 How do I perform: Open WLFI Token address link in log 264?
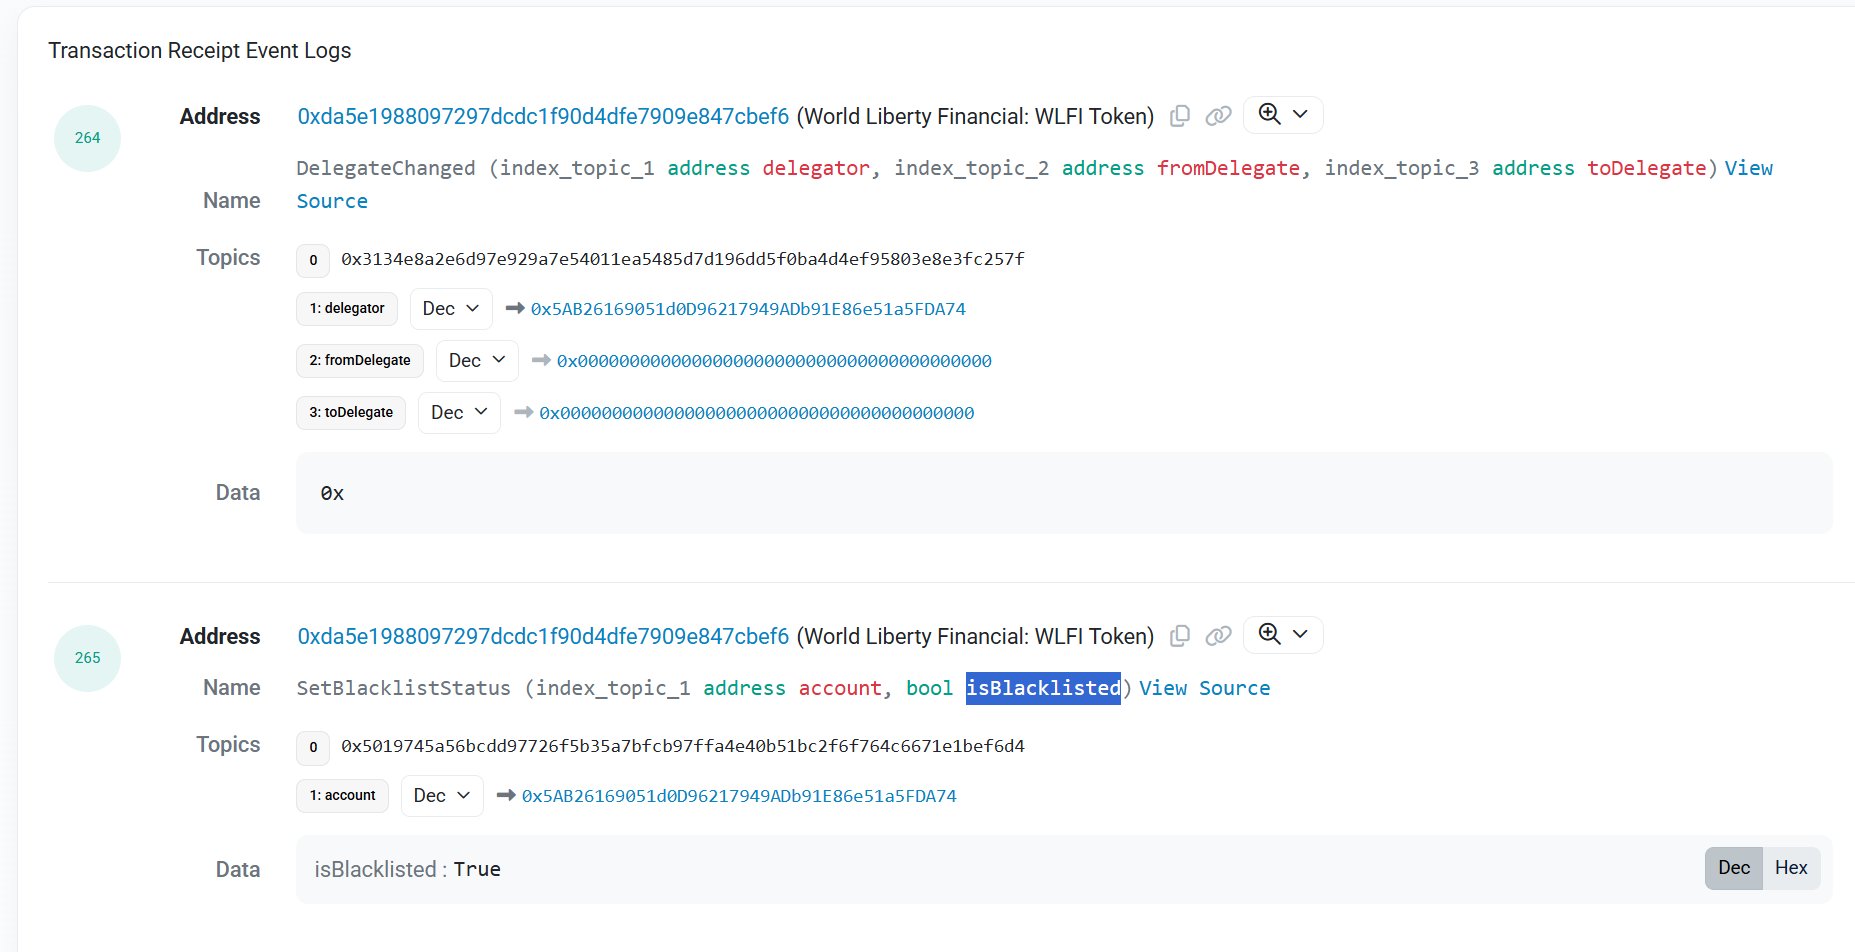[543, 117]
